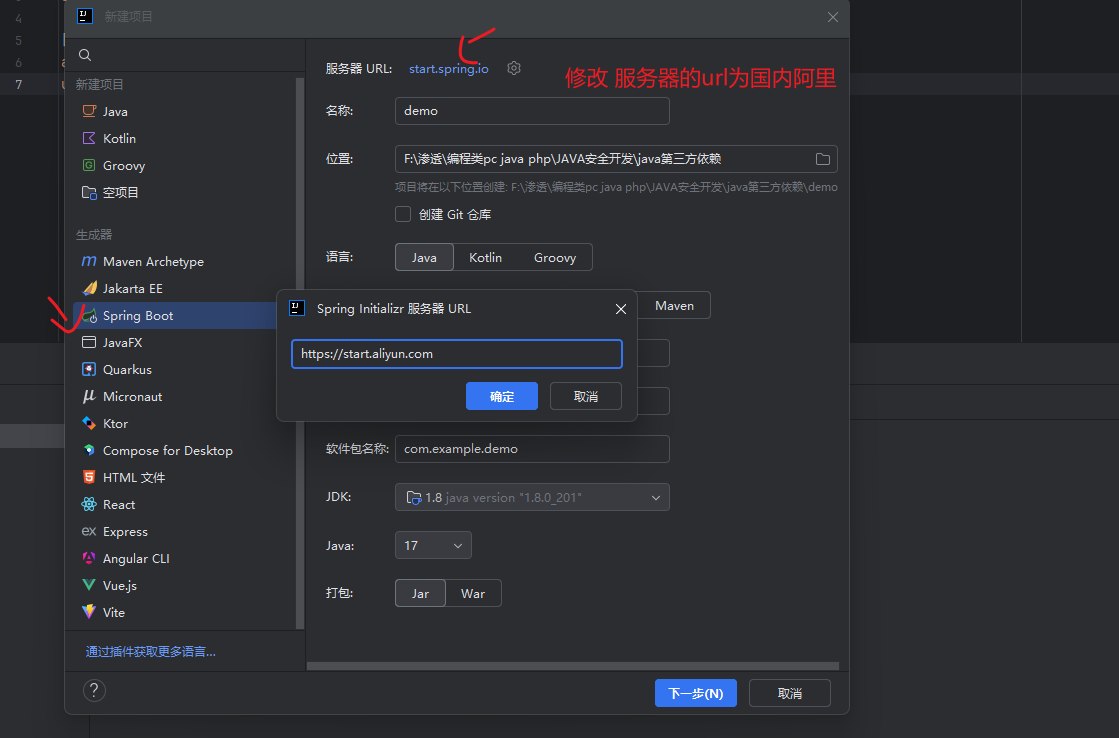Select Maven as the build type
Screen dimensions: 1119x738
coord(674,305)
